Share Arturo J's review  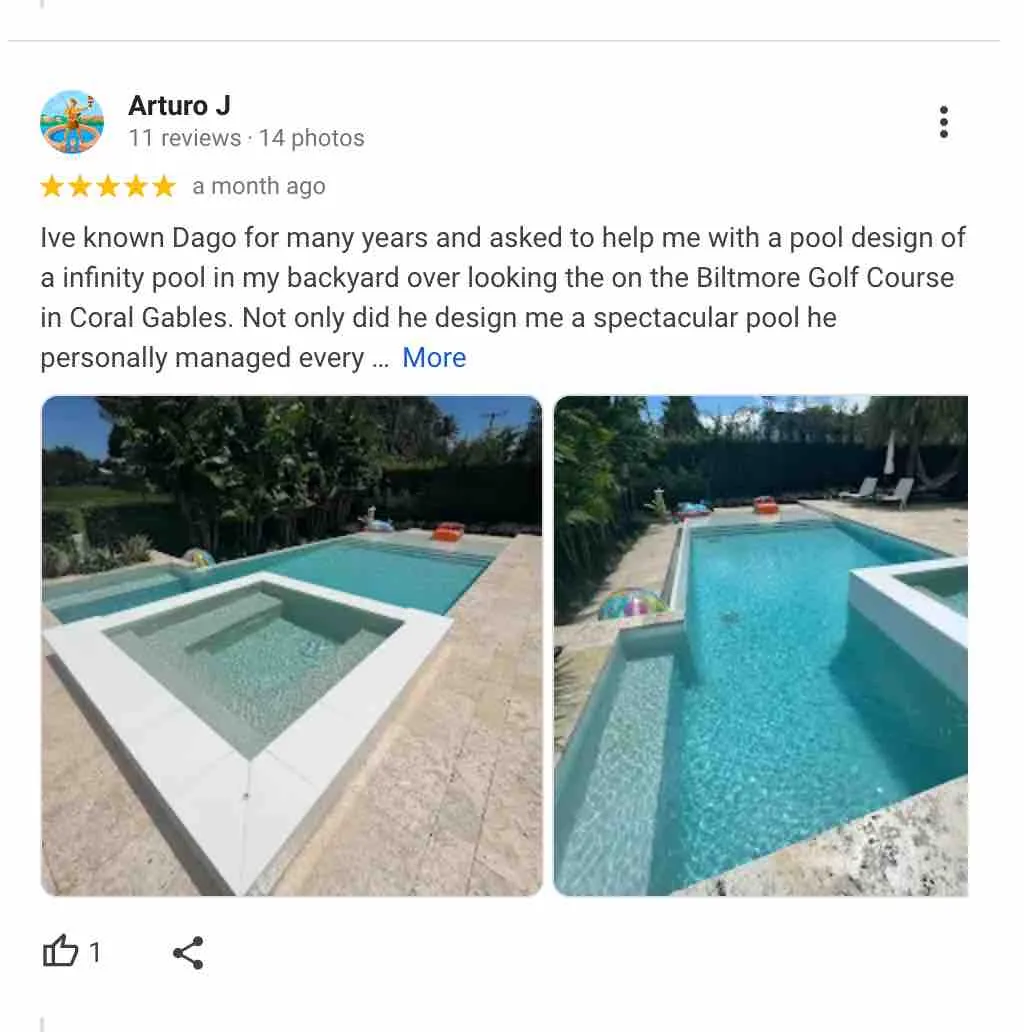188,952
